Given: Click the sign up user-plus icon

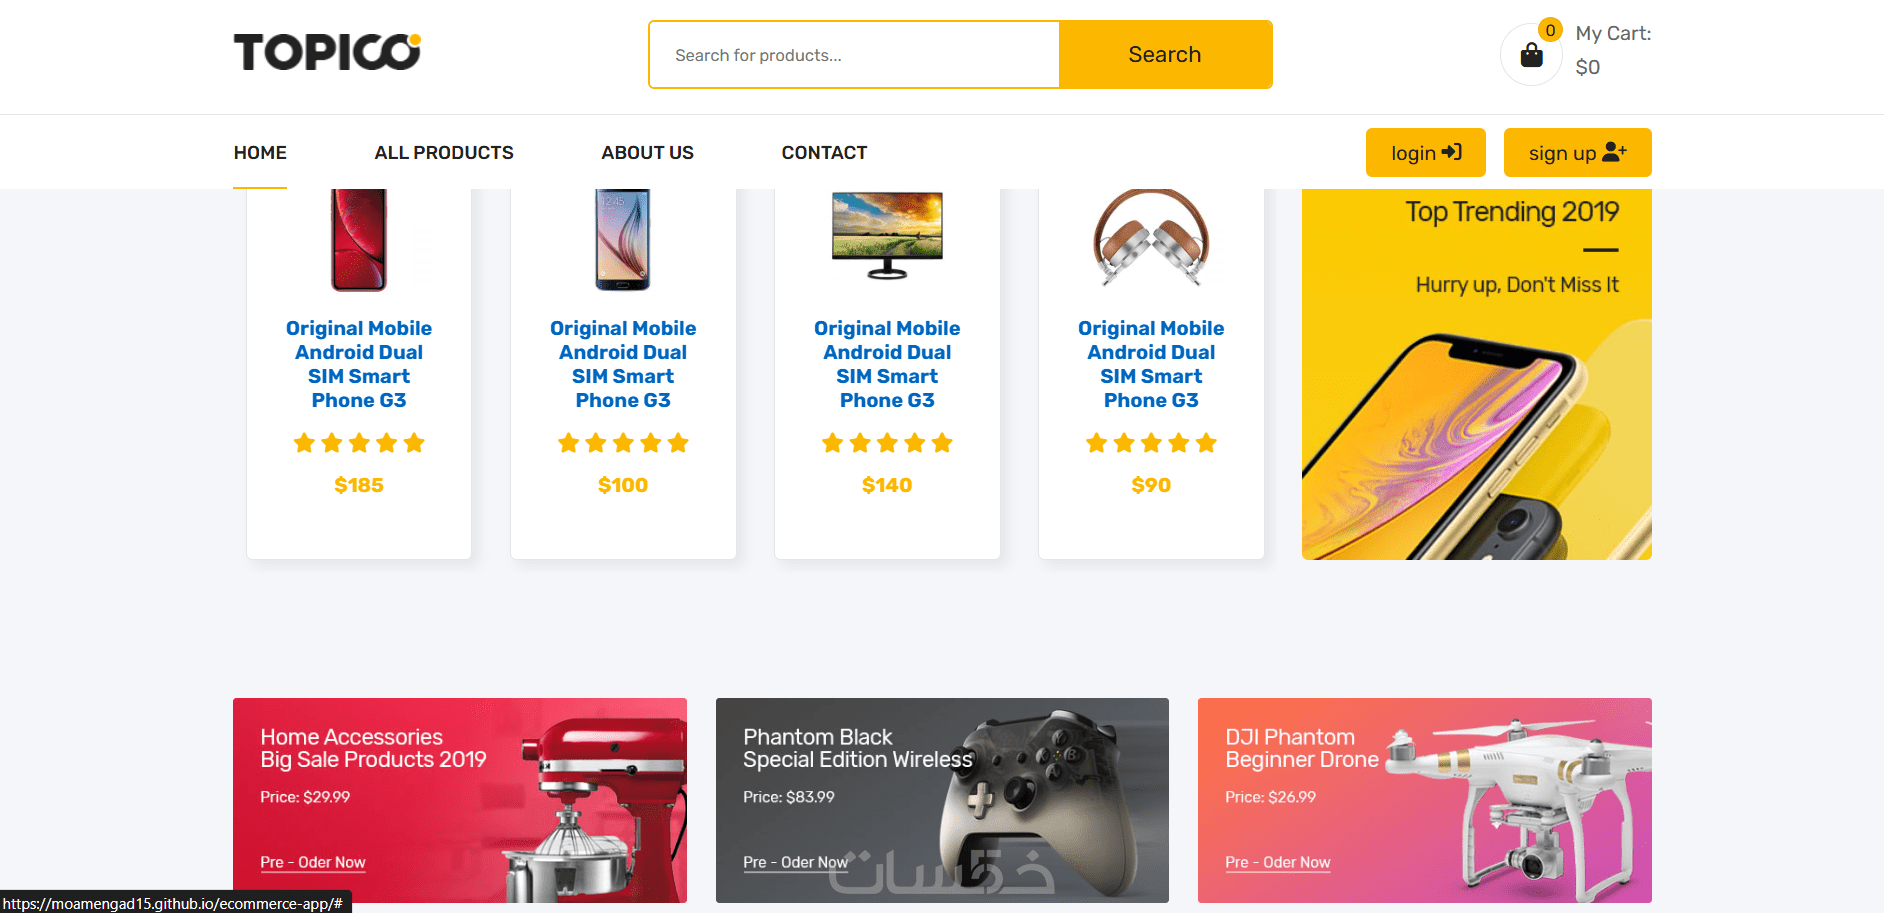Looking at the screenshot, I should point(1614,152).
